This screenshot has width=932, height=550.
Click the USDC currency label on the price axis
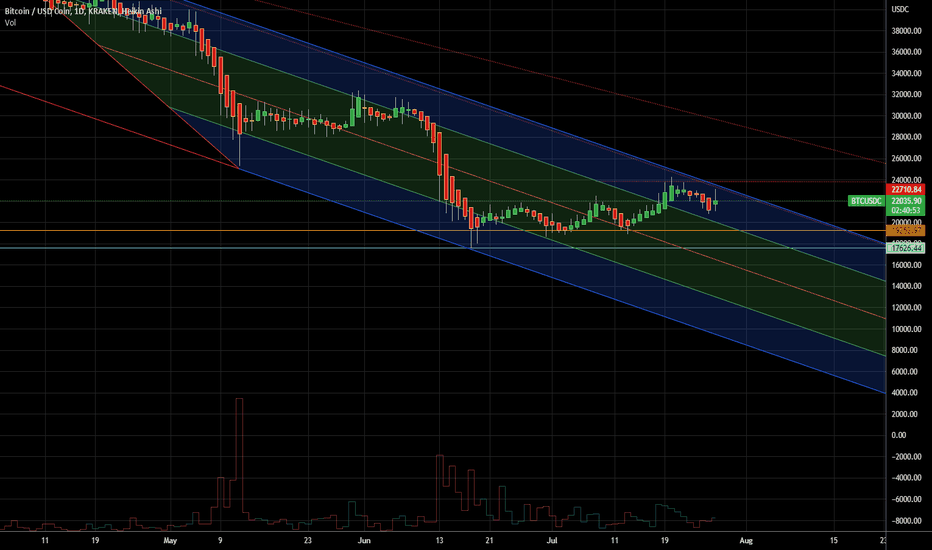coord(900,9)
